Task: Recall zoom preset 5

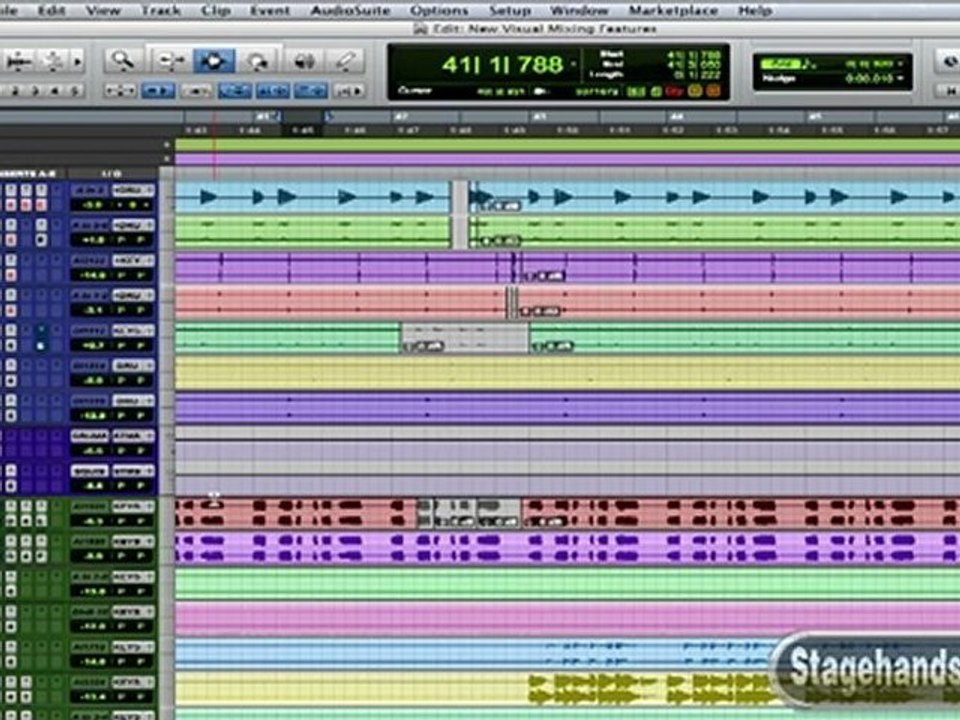Action: (75, 91)
